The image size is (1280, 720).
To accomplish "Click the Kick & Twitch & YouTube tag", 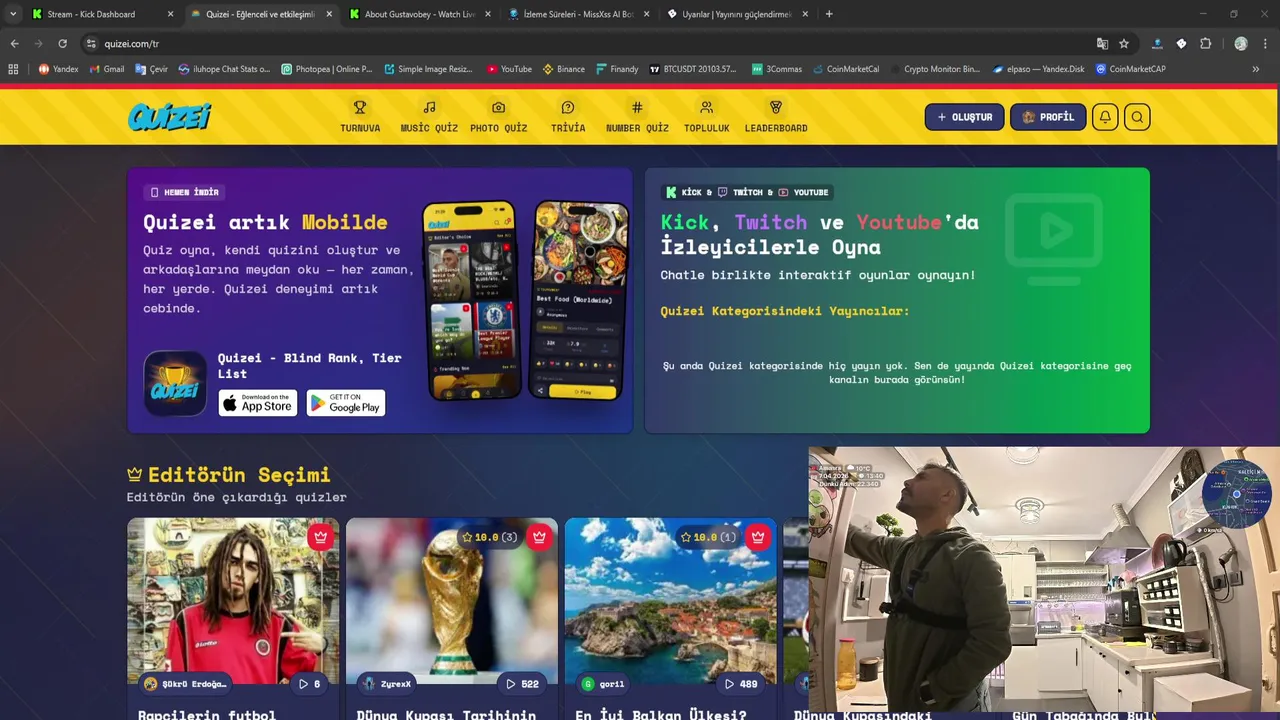I will tap(748, 192).
